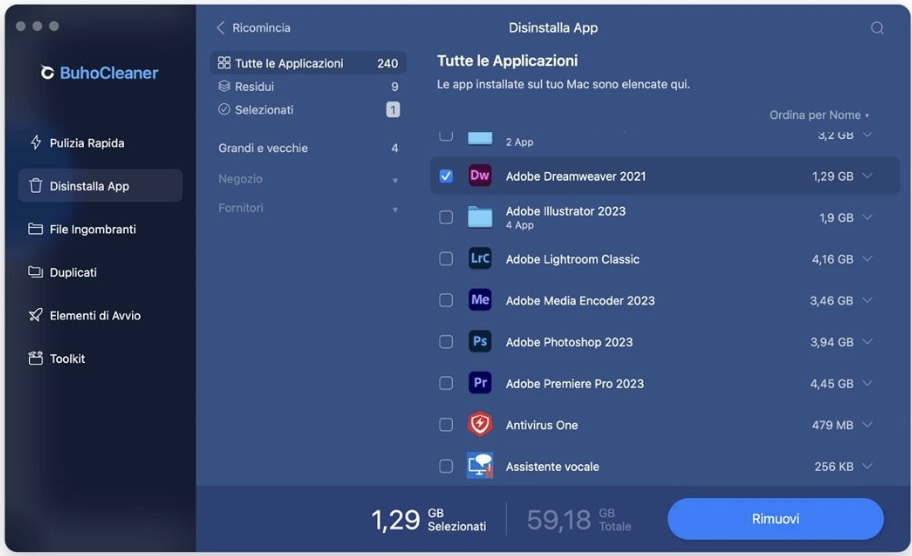Viewport: 912px width, 556px height.
Task: Click the Media Encoder Me icon
Action: (480, 300)
